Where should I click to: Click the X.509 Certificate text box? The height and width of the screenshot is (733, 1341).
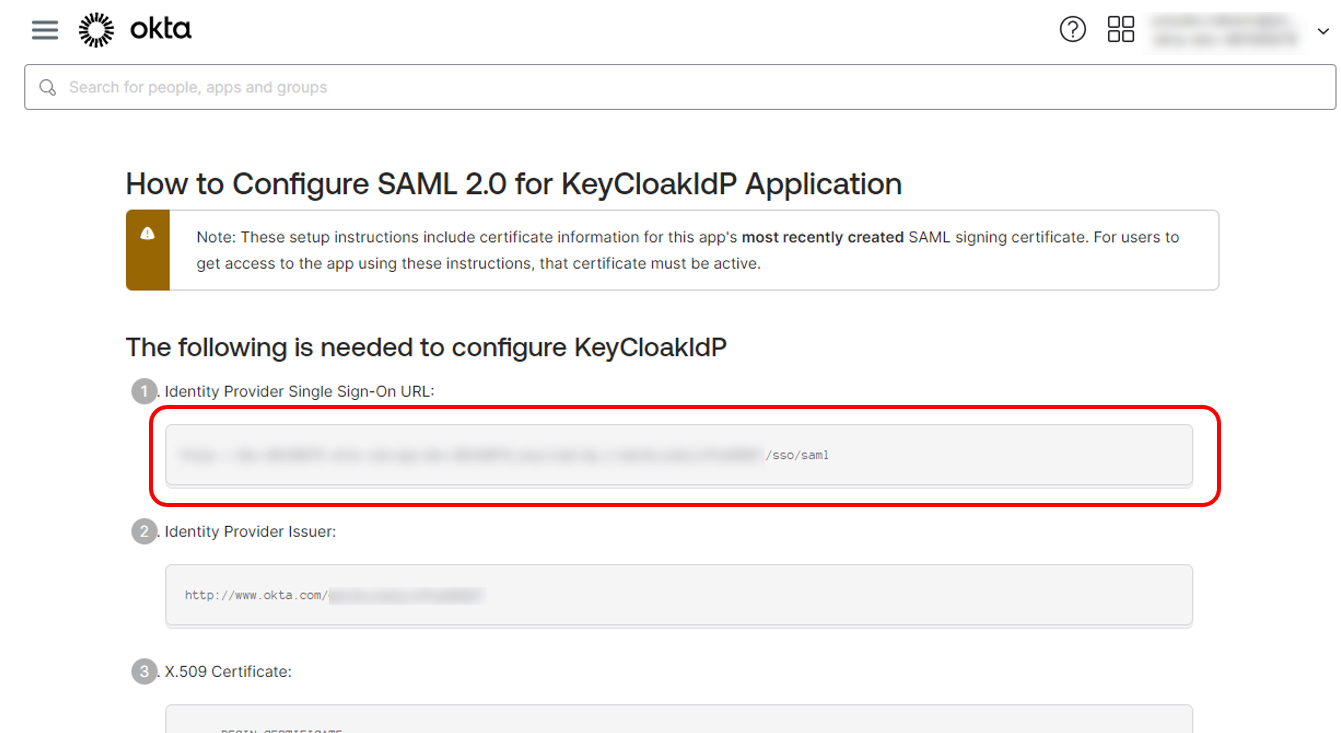tap(679, 719)
